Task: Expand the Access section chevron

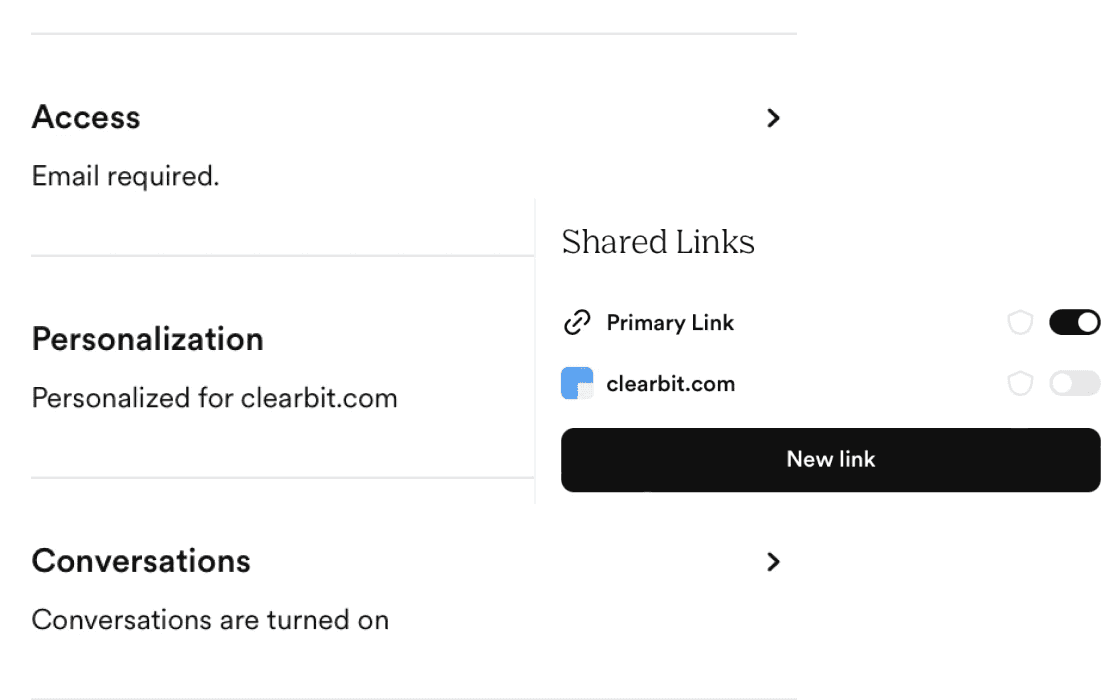Action: (772, 118)
